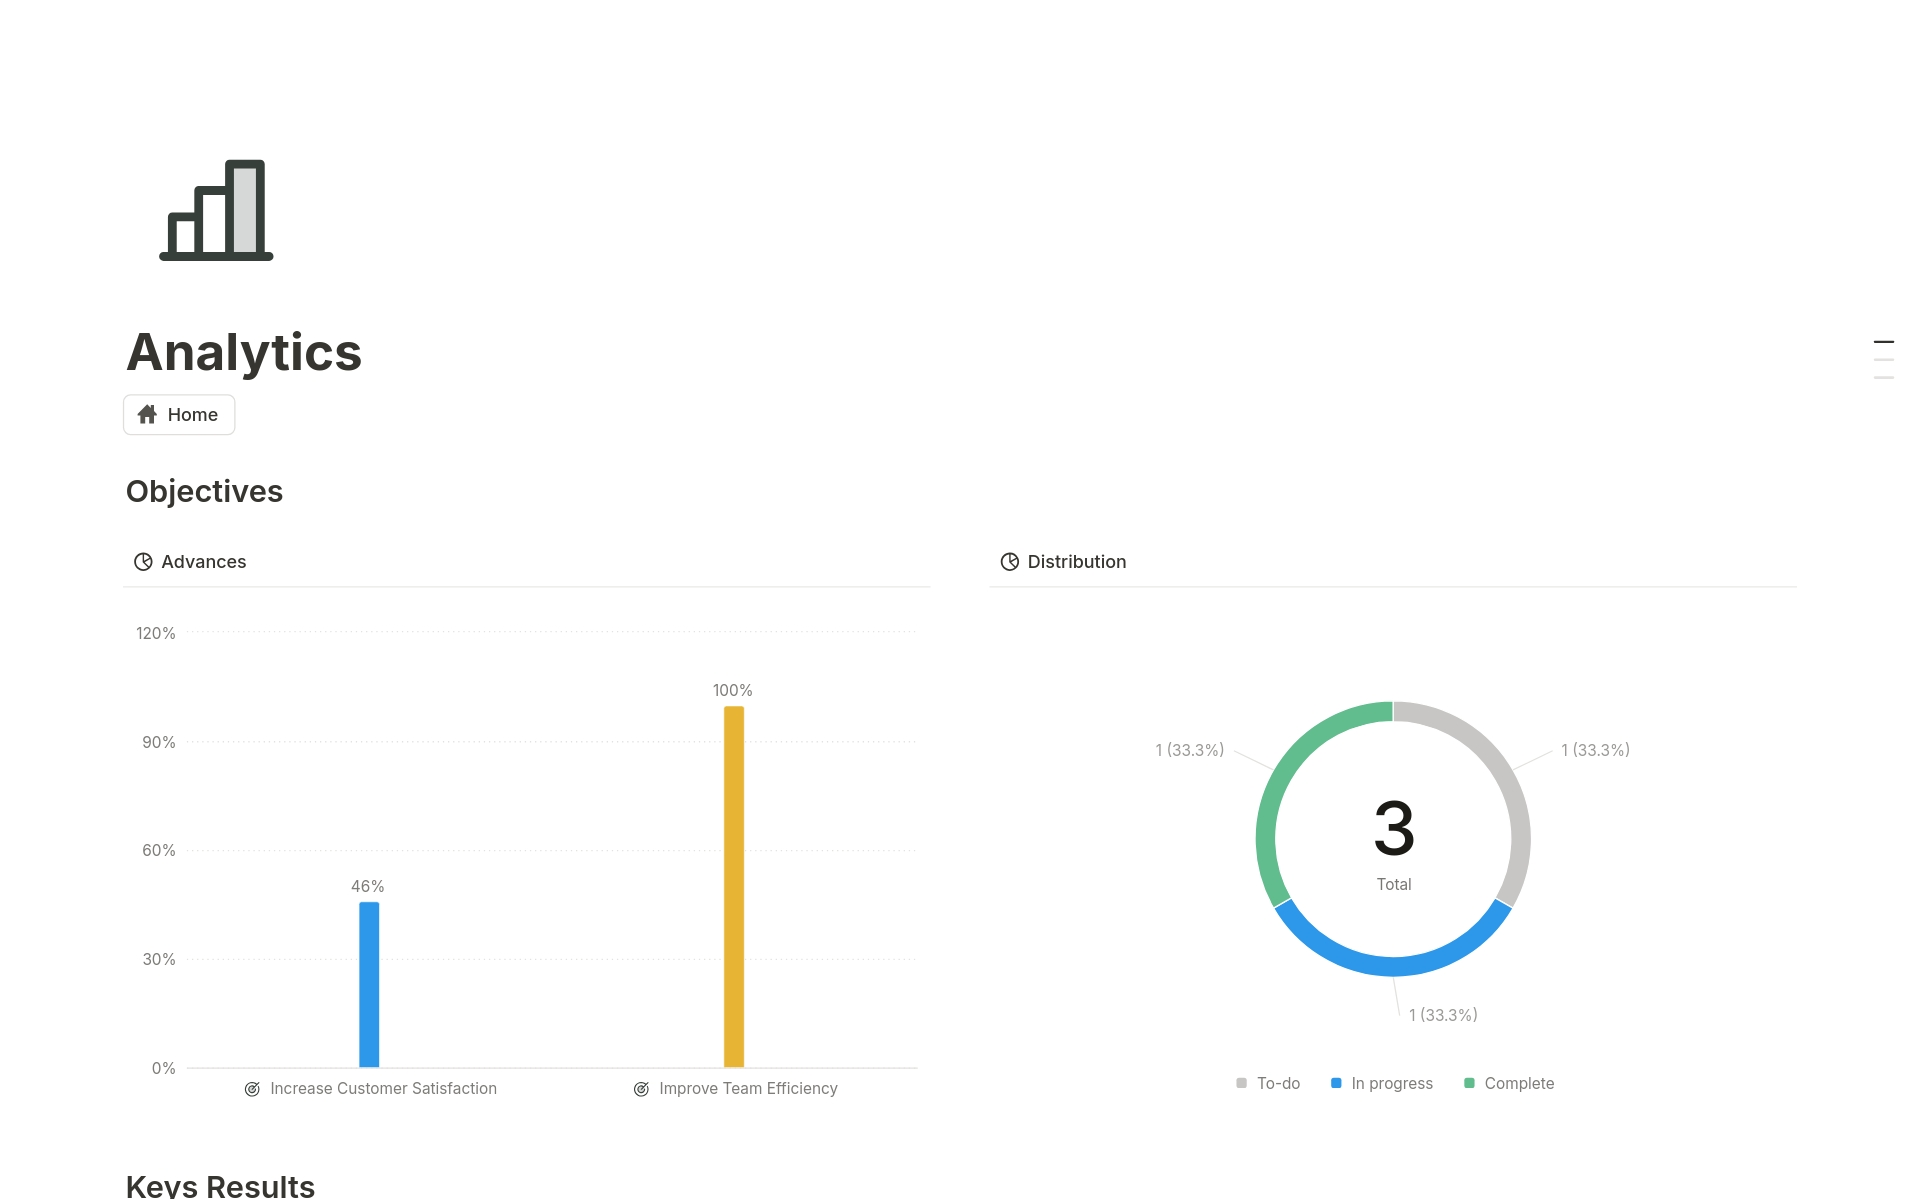
Task: Select the Advances chart tab
Action: tap(190, 562)
